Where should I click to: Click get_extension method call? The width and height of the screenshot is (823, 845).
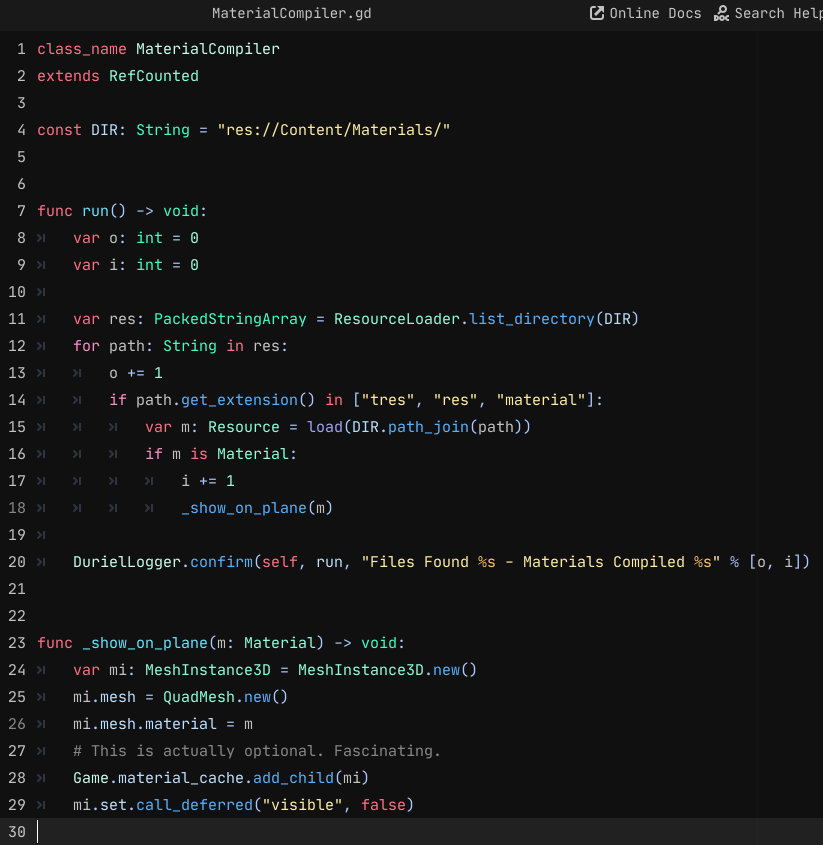tap(239, 400)
